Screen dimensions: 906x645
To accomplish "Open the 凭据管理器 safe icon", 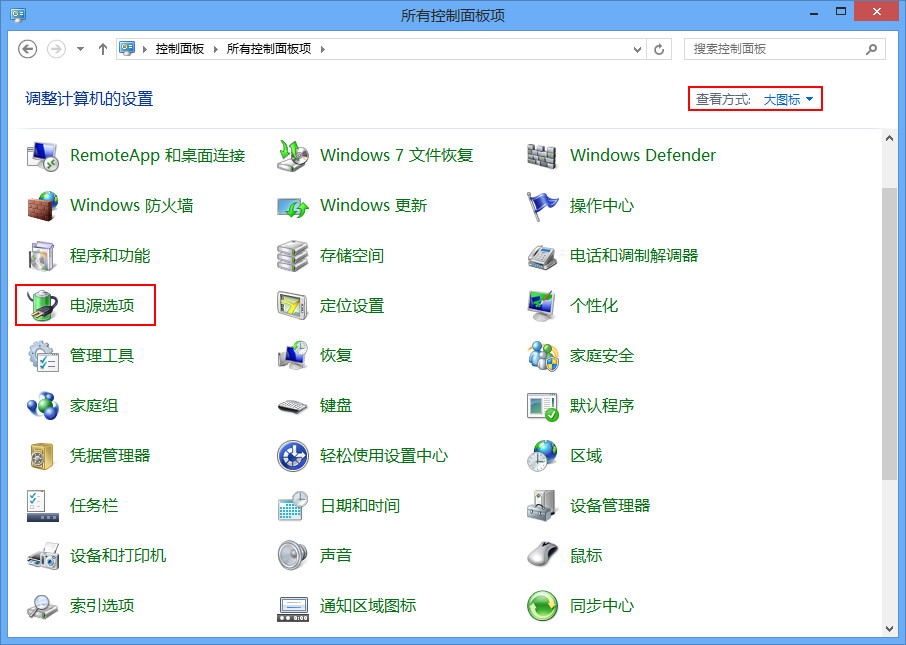I will 43,456.
